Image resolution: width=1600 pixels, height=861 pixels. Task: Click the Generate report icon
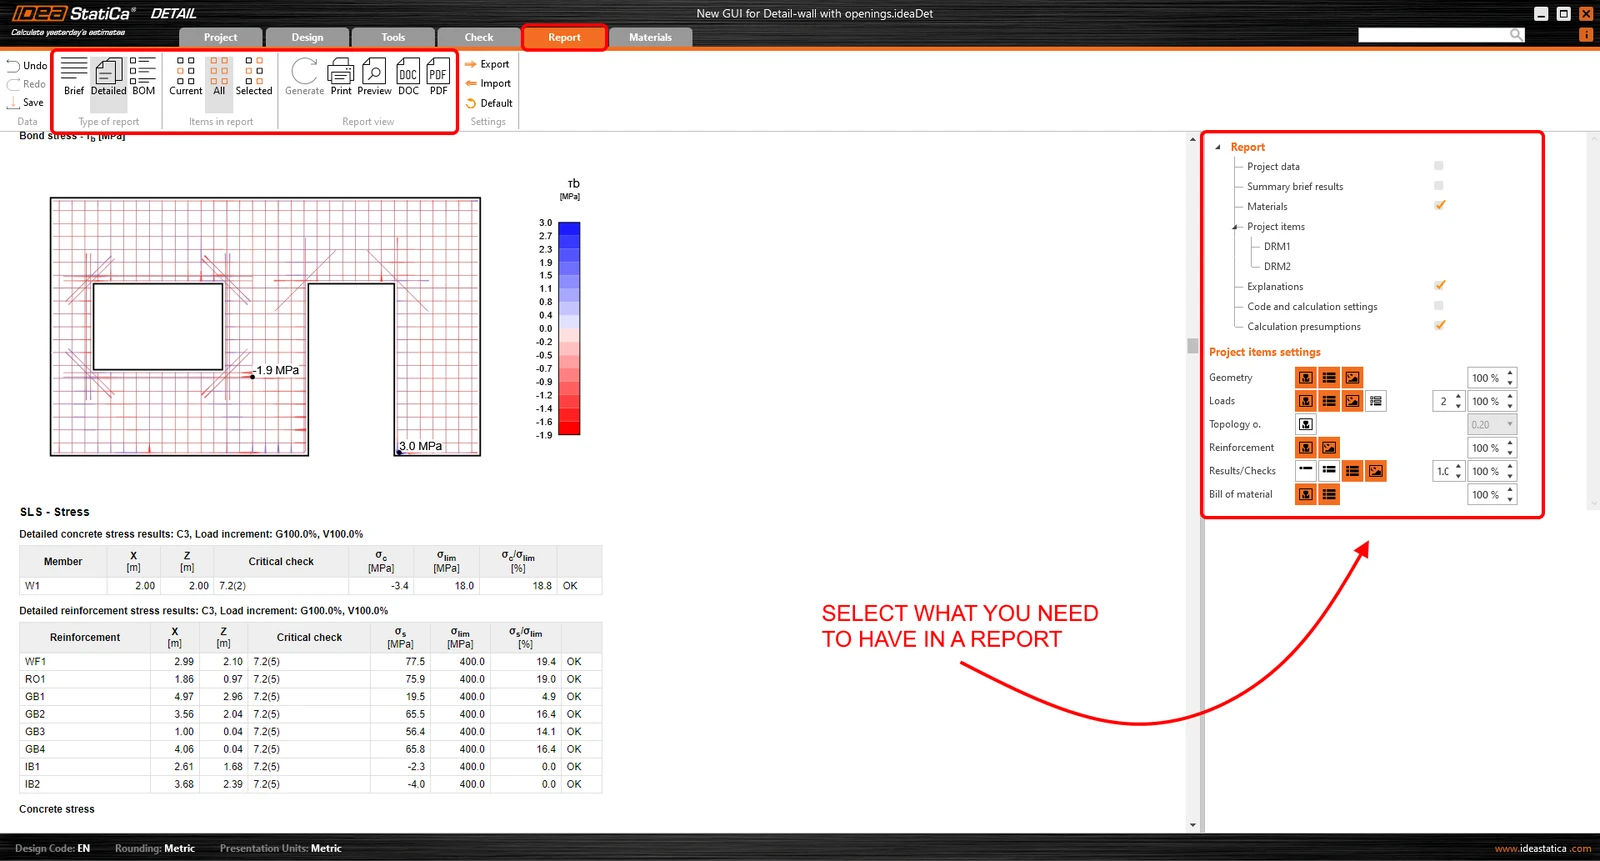pyautogui.click(x=304, y=76)
